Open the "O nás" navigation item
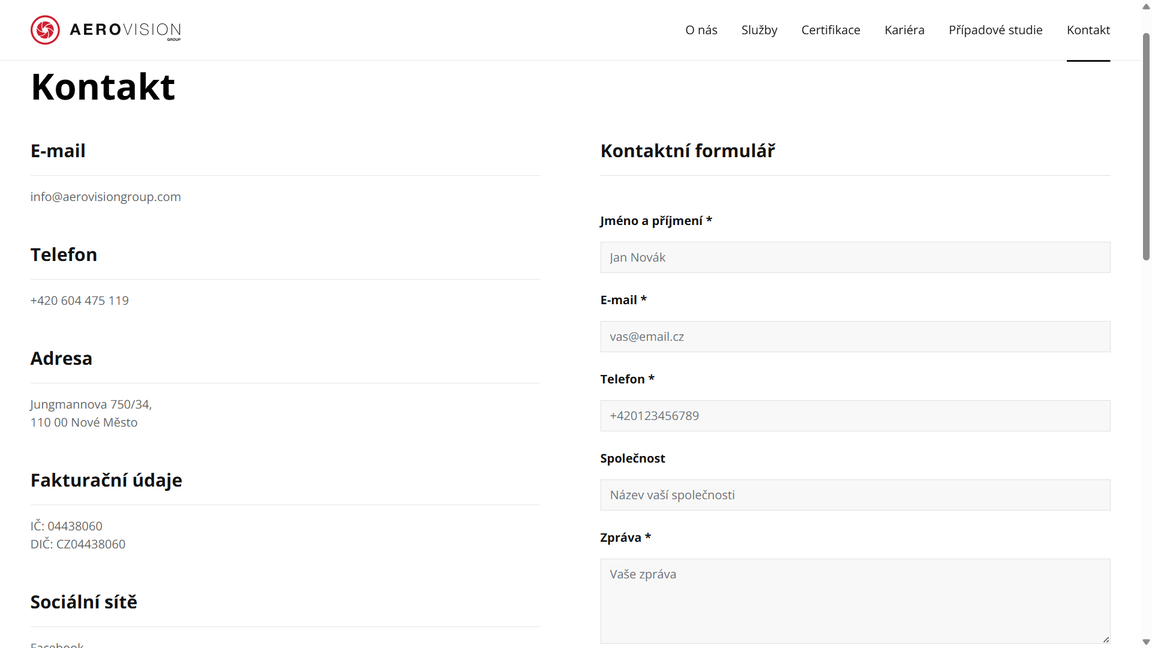The height and width of the screenshot is (648, 1152). click(x=701, y=29)
